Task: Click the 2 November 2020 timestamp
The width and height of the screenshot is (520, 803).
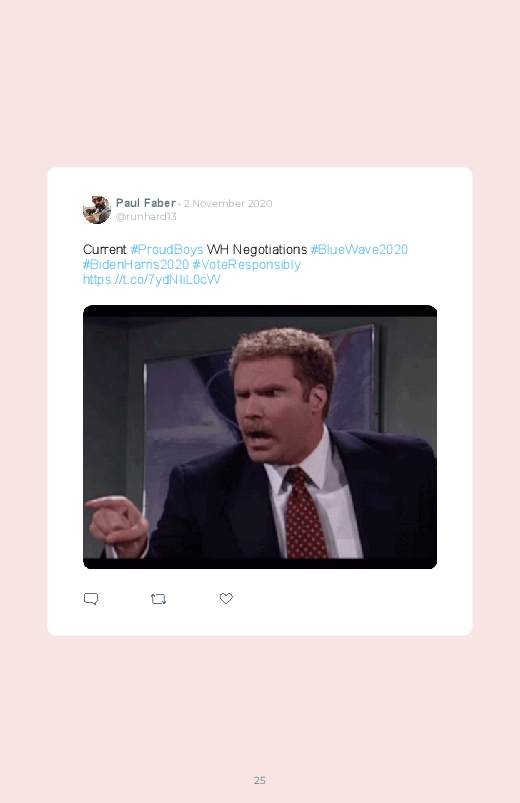Action: [x=228, y=203]
